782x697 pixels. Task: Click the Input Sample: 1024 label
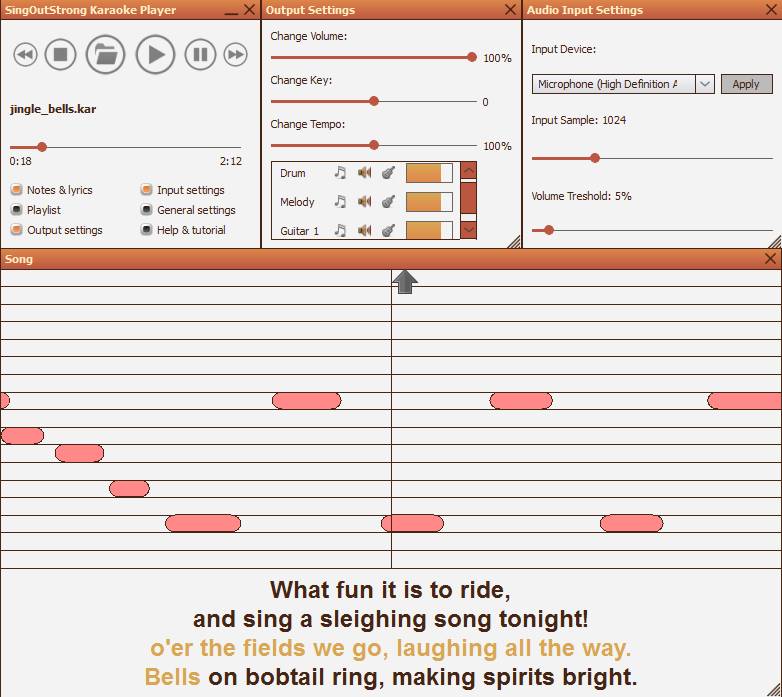[x=579, y=120]
